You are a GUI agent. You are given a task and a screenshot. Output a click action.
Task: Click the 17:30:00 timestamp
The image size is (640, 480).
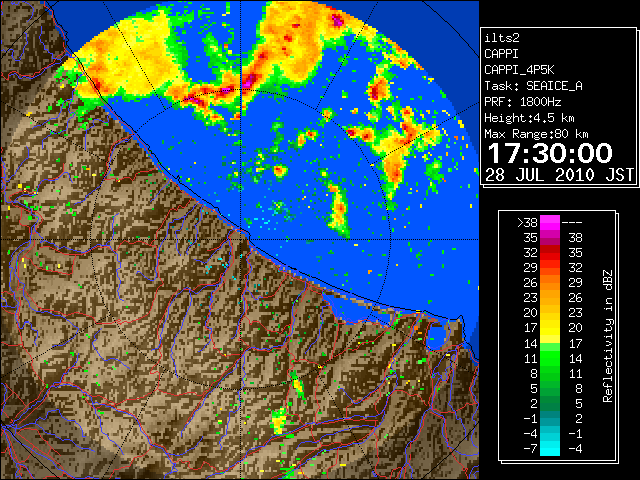coord(550,153)
